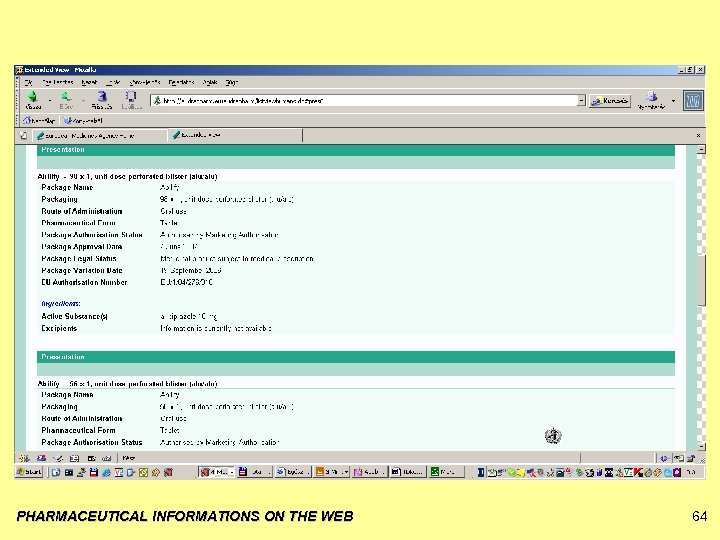Click the sixth component bar icon beside the separator
This screenshot has height=540, width=720.
pos(107,458)
